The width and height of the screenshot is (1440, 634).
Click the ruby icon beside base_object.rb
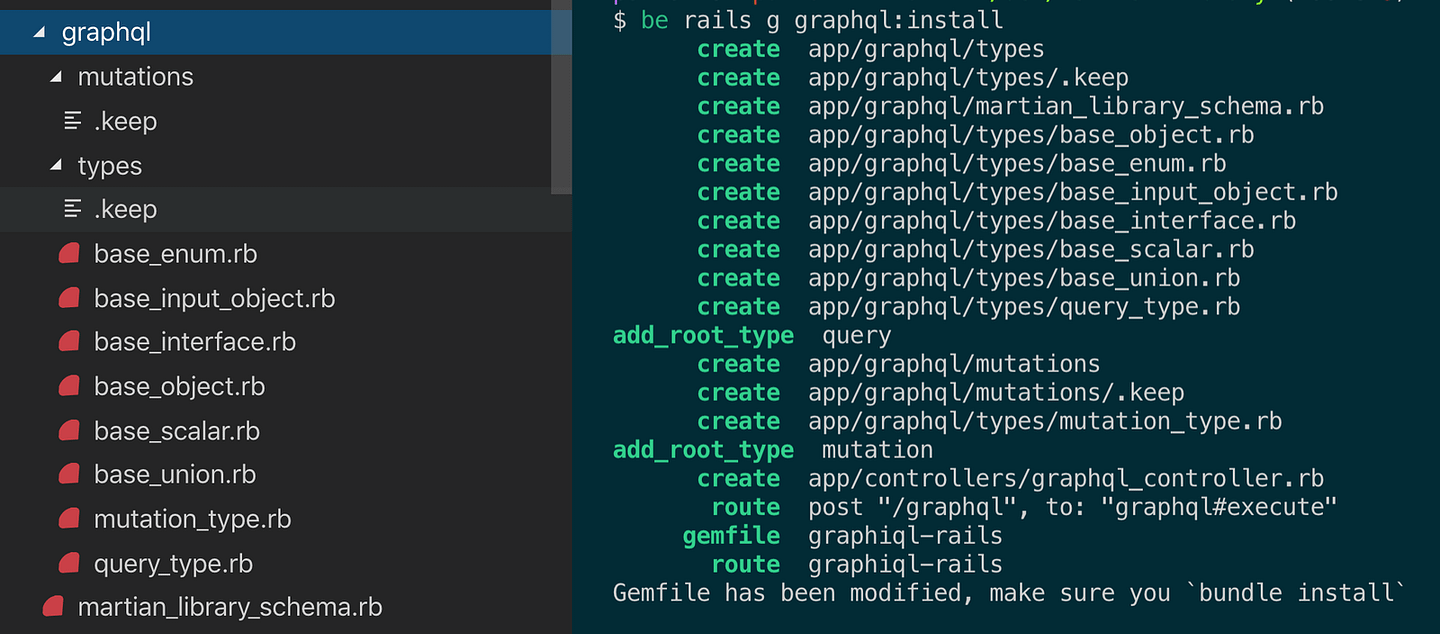[x=70, y=387]
